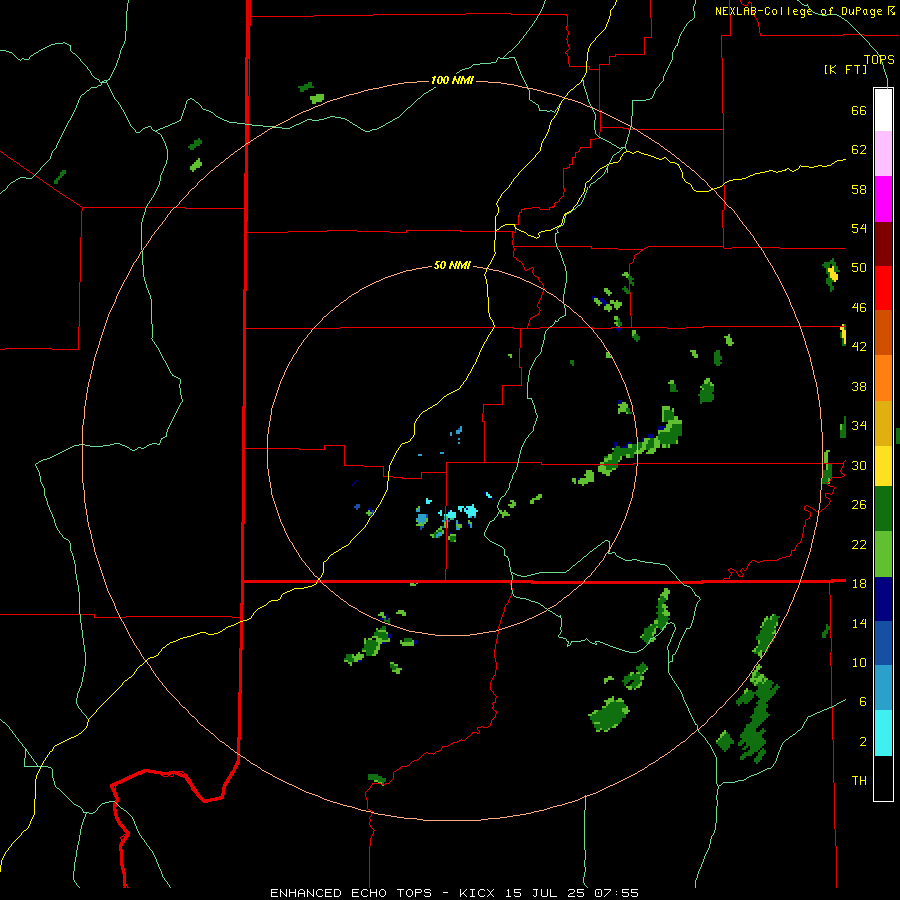Click the NEXLAB-College of DuPage text

pyautogui.click(x=798, y=11)
